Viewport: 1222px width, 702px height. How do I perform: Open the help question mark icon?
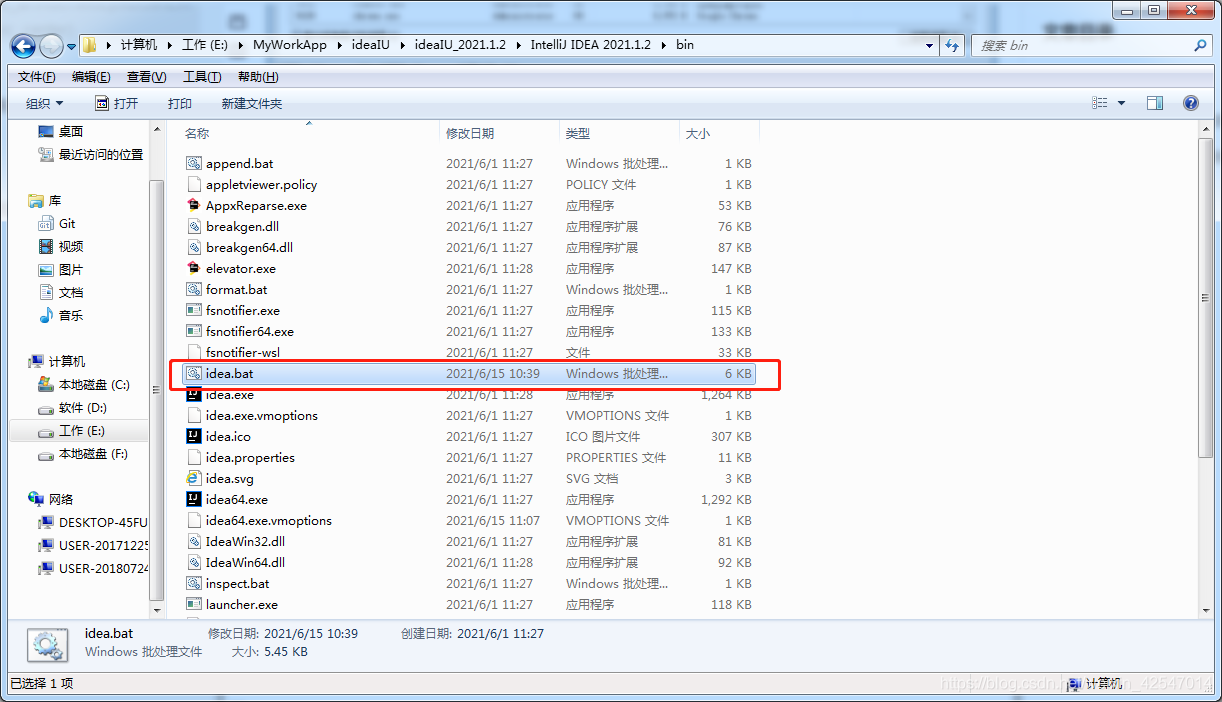pos(1190,103)
